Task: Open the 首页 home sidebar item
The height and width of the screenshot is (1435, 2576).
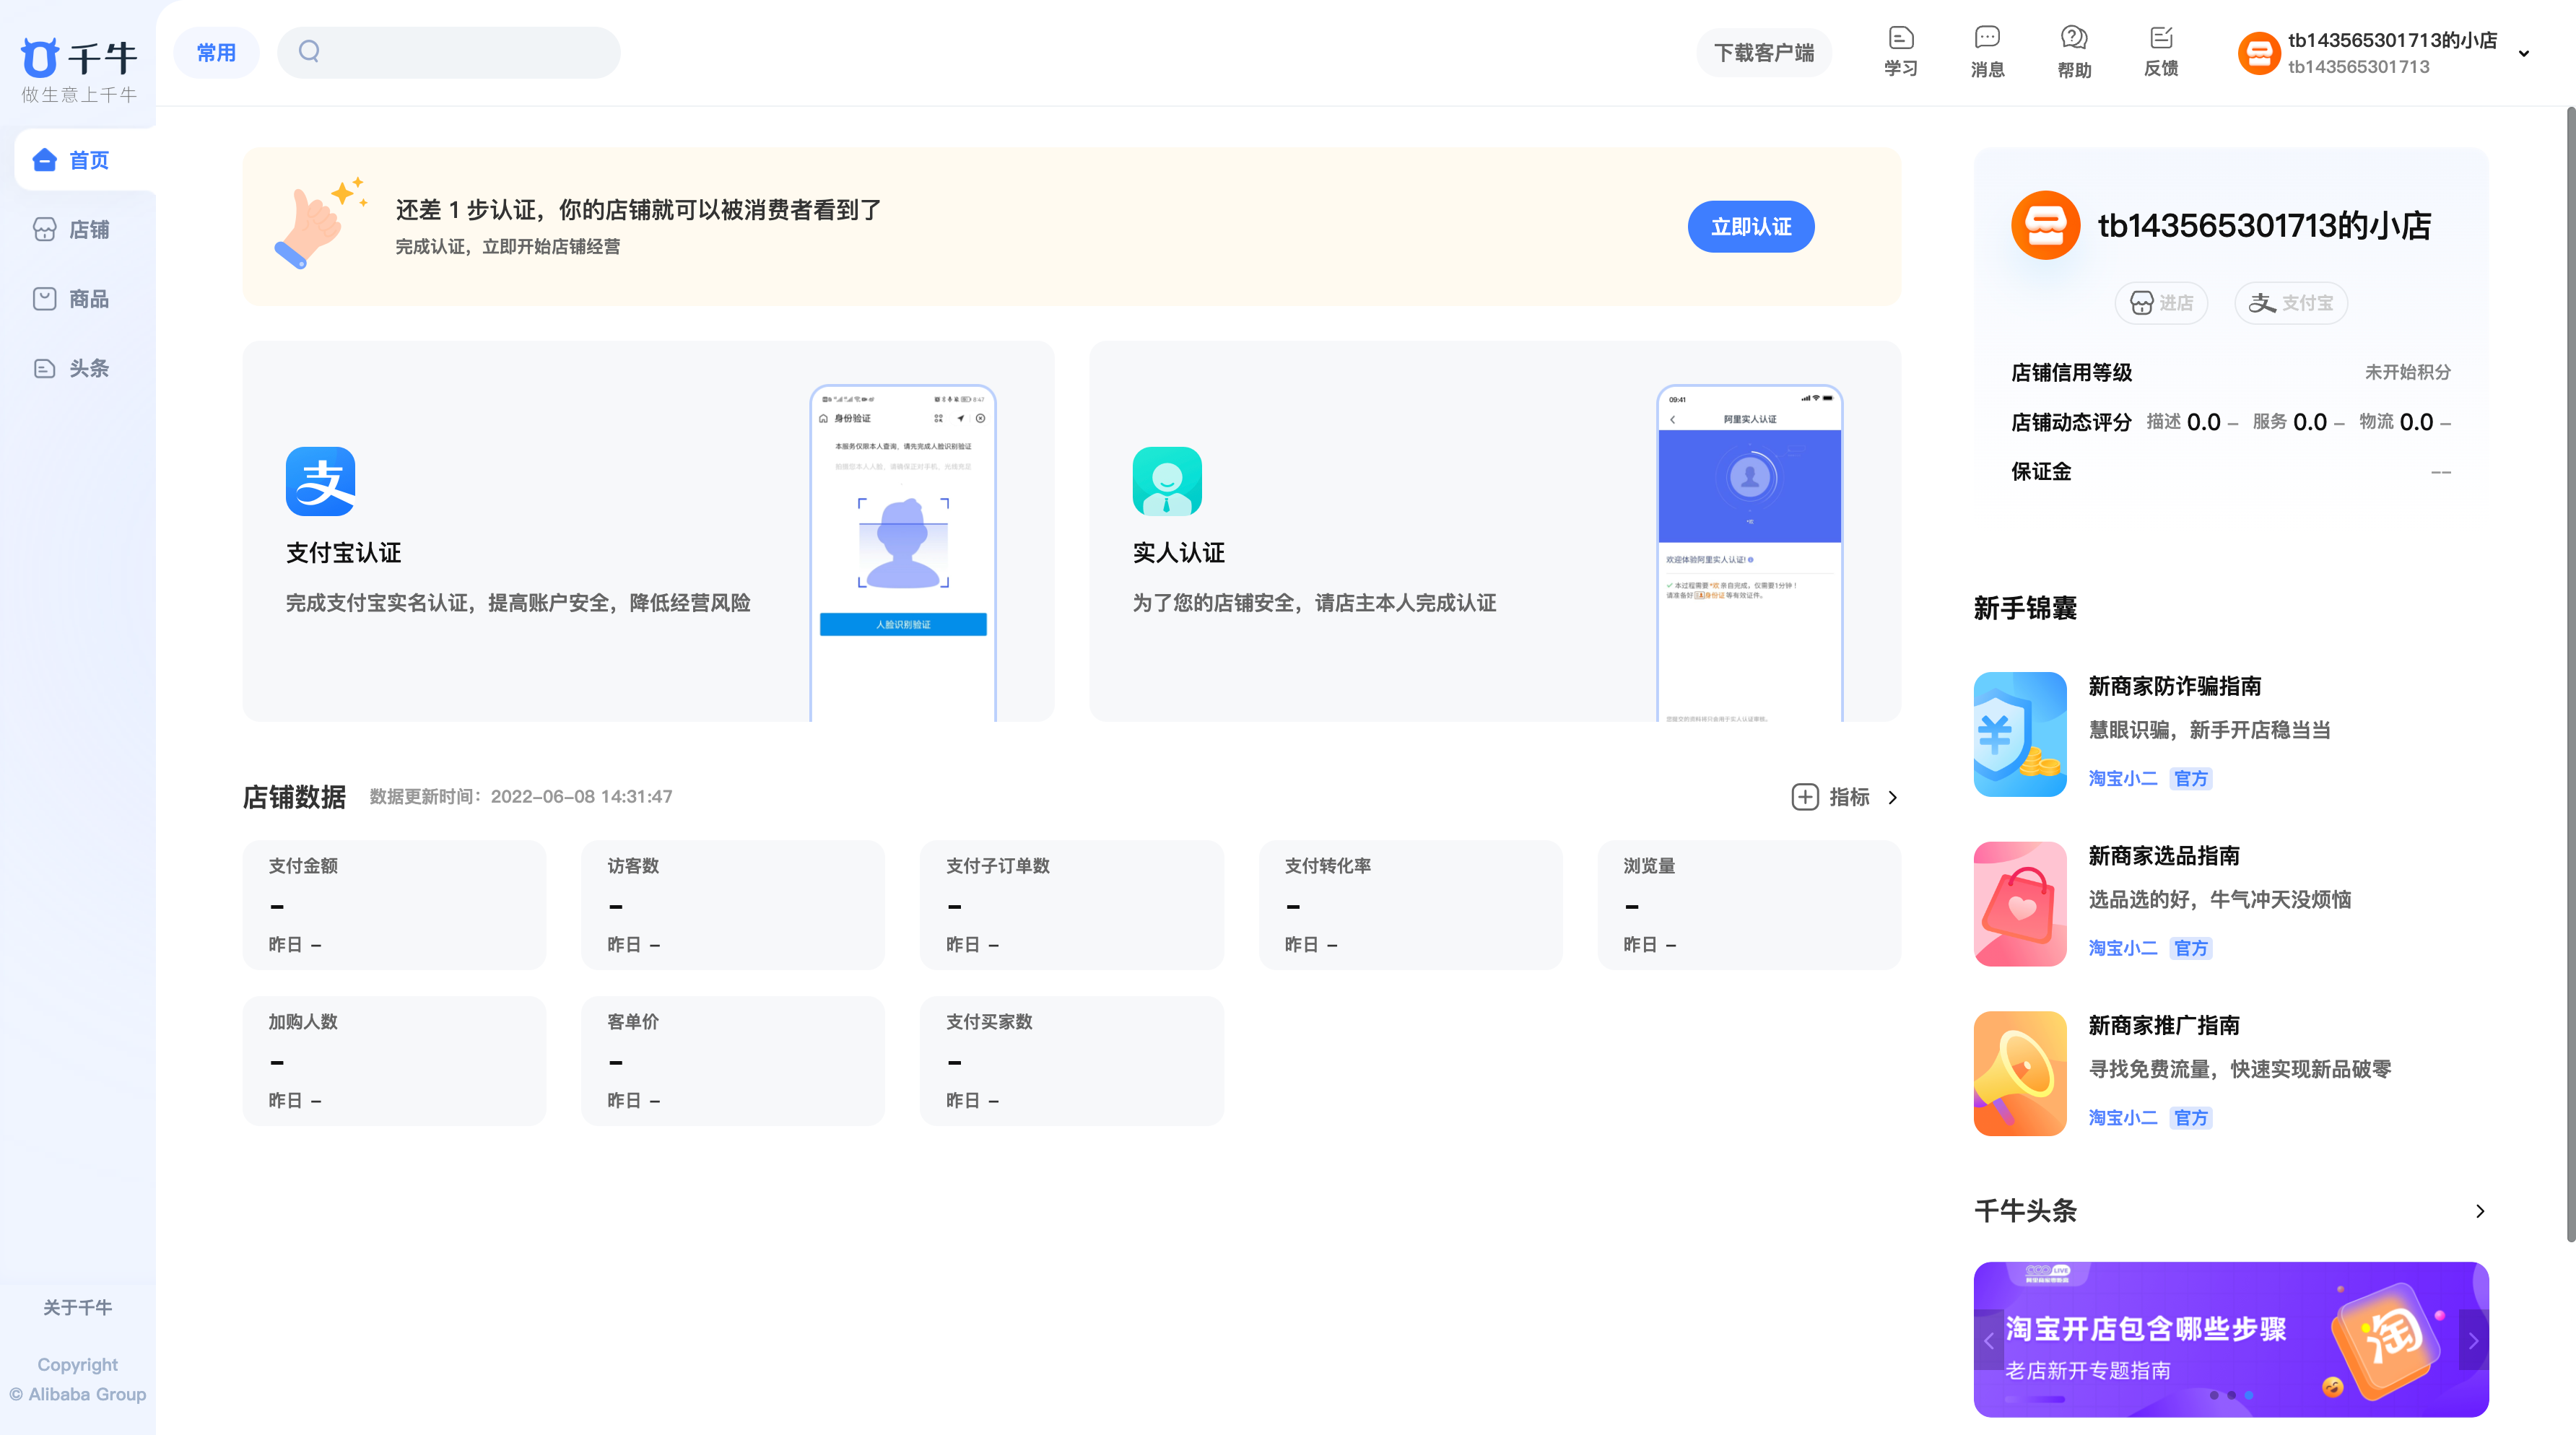Action: click(x=85, y=160)
